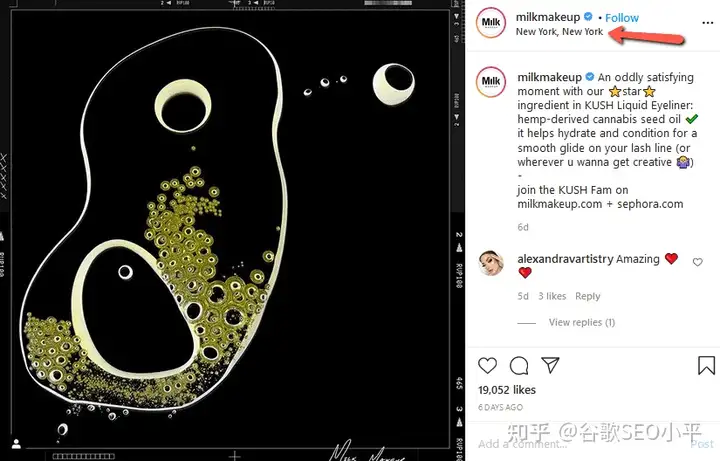720x461 pixels.
Task: Open the 19,052 likes list
Action: point(507,390)
